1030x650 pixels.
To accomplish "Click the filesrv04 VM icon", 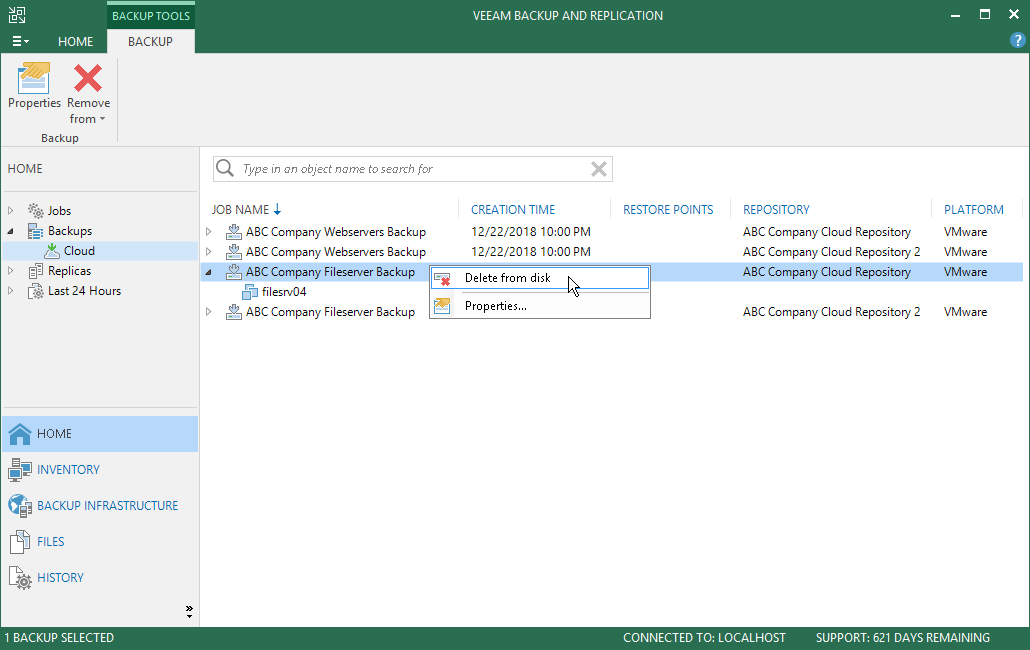I will [x=250, y=292].
